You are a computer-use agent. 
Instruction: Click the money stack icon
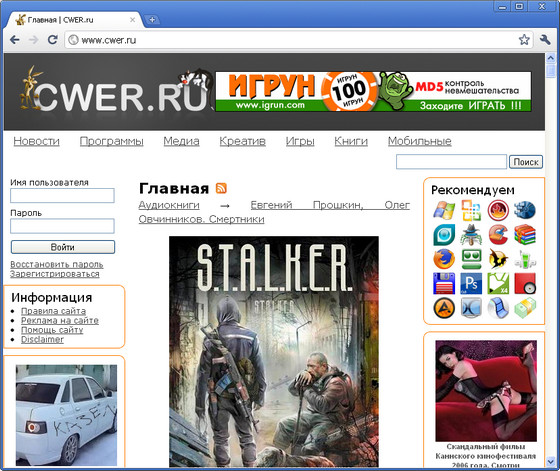click(525, 308)
